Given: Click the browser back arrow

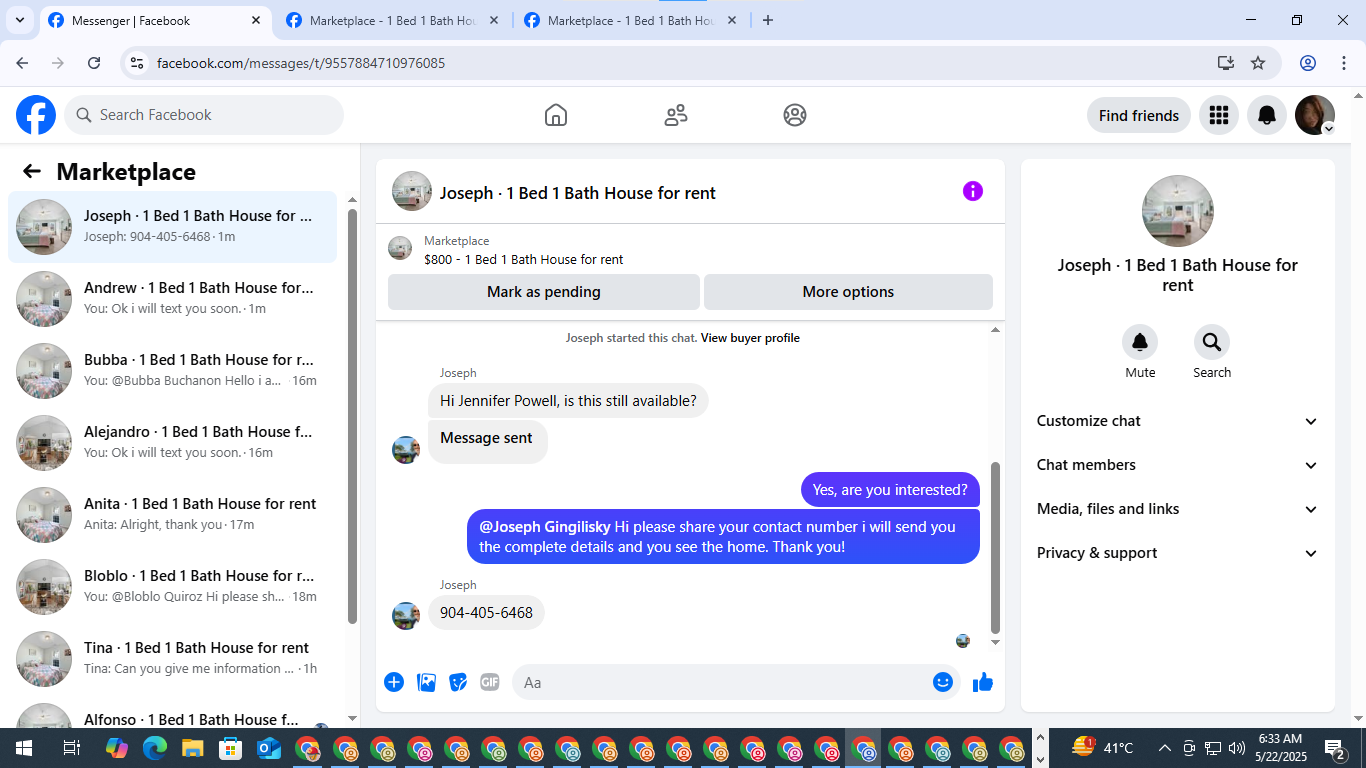Looking at the screenshot, I should [22, 63].
